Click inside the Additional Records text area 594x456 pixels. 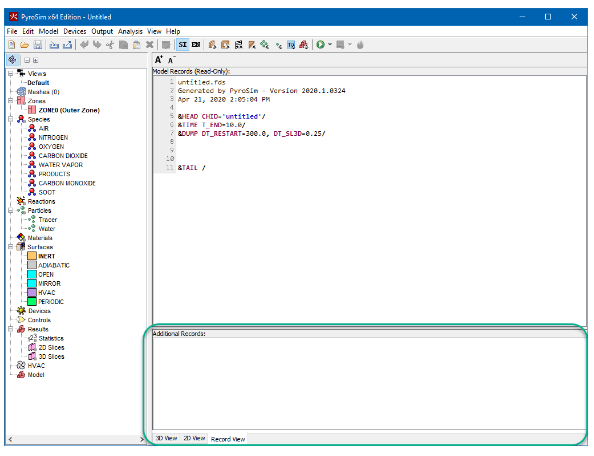coord(369,384)
